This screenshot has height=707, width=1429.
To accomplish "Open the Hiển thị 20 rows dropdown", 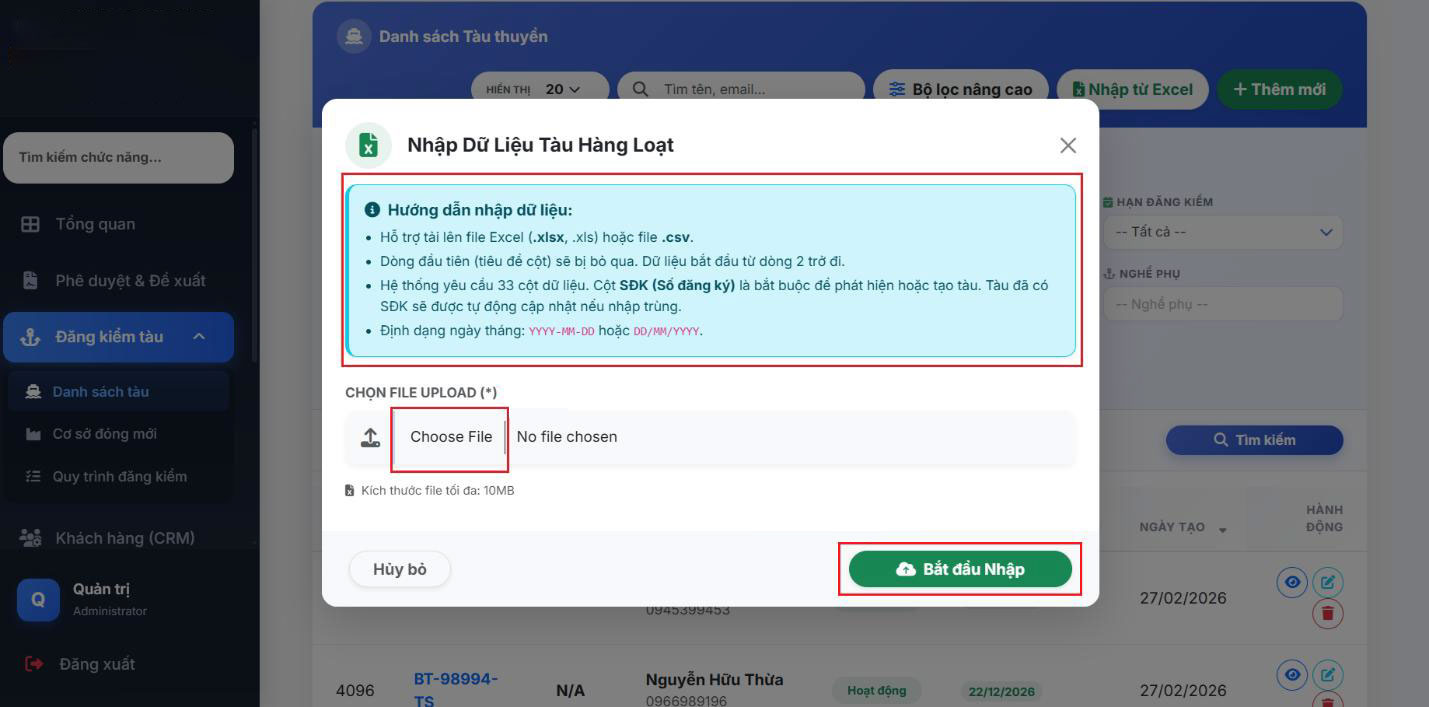I will [x=540, y=89].
